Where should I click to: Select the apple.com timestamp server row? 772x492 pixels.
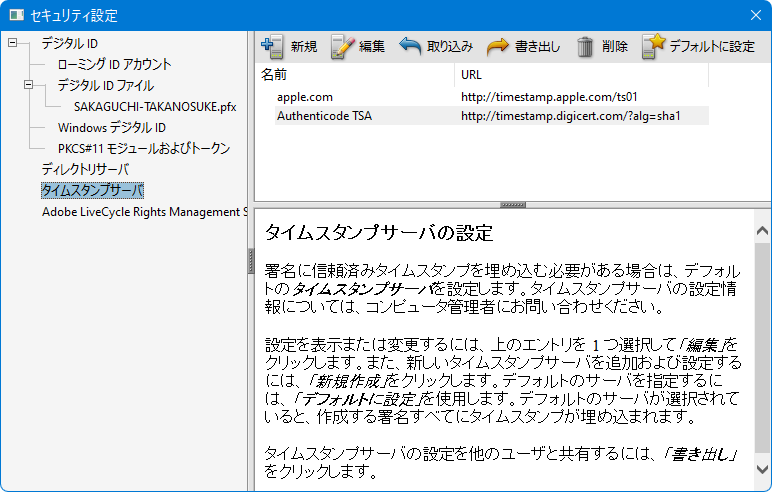[305, 97]
